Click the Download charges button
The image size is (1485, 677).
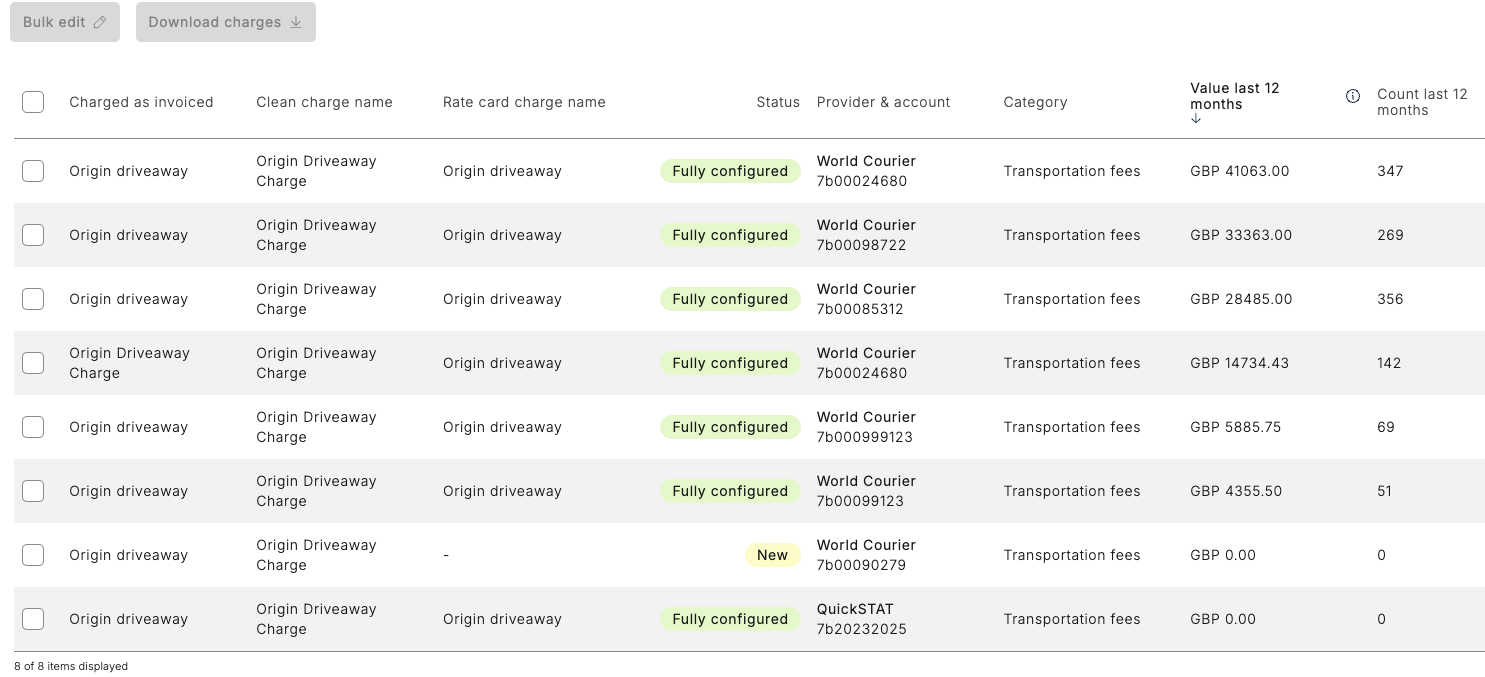point(225,22)
